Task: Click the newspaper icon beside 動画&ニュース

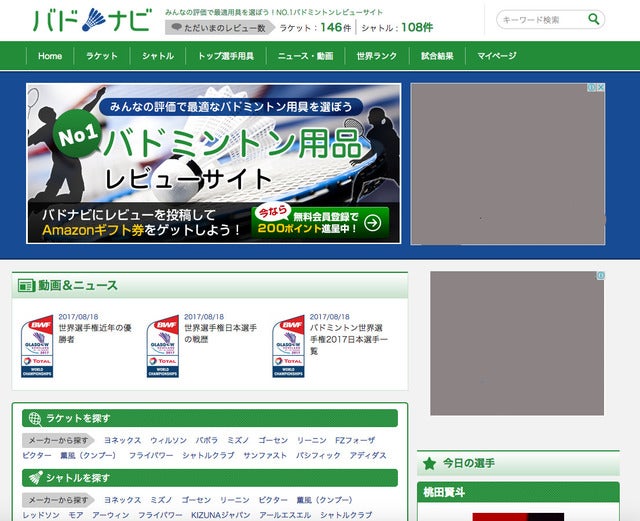Action: 27,285
